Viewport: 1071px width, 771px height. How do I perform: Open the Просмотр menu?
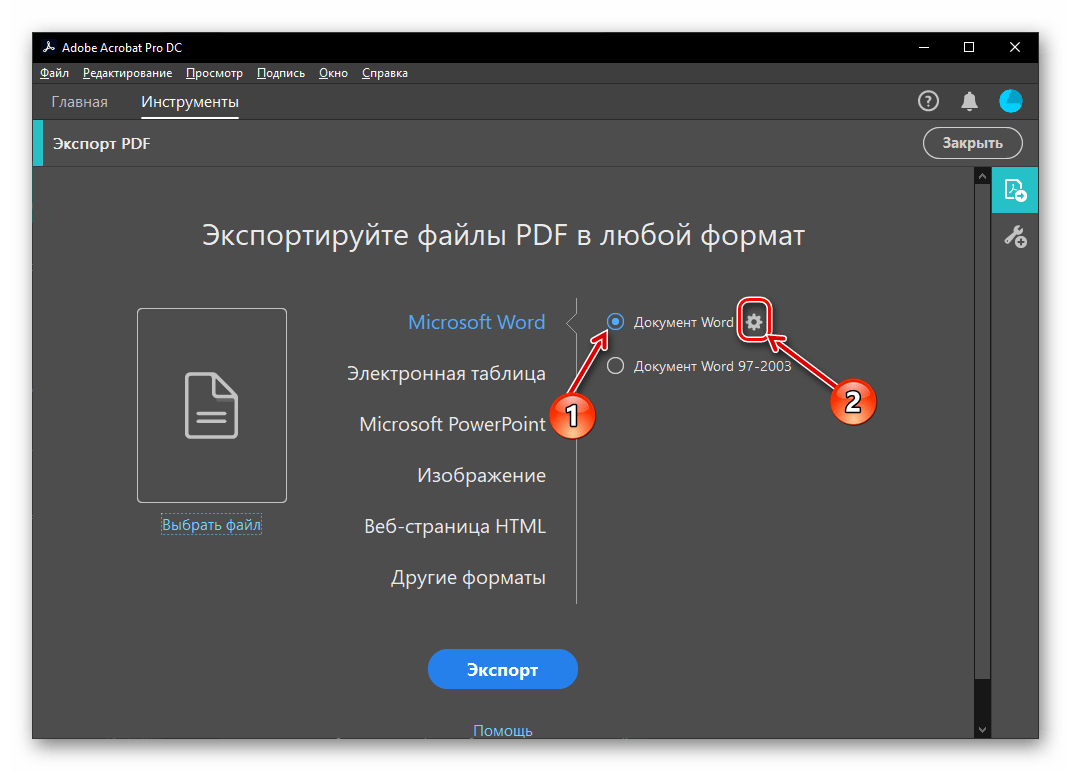[214, 73]
